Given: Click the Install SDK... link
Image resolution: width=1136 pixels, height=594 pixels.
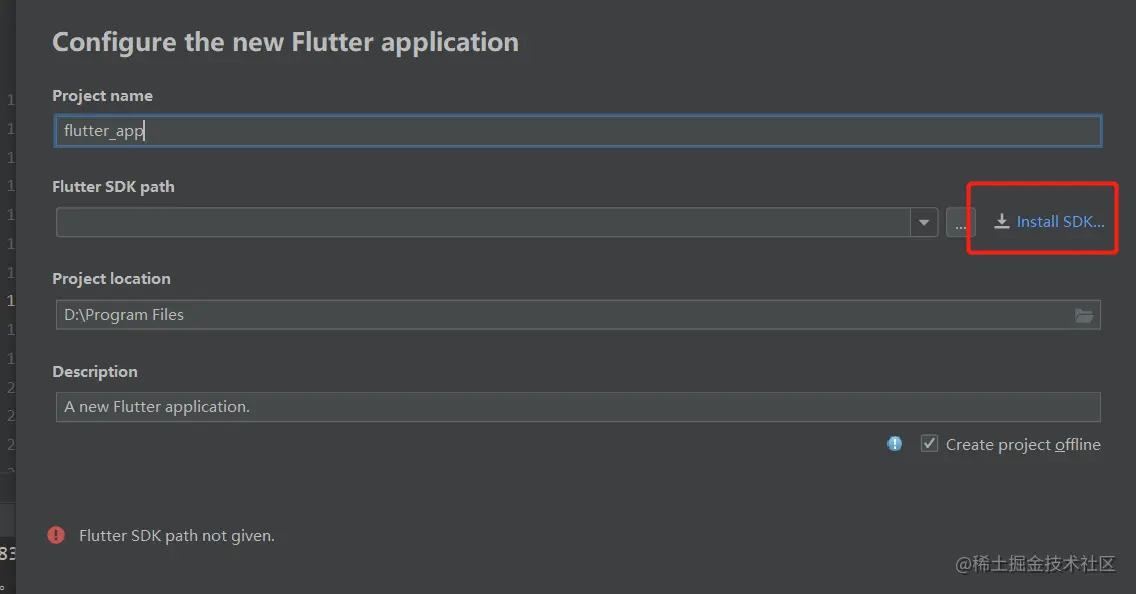Looking at the screenshot, I should pos(1060,222).
